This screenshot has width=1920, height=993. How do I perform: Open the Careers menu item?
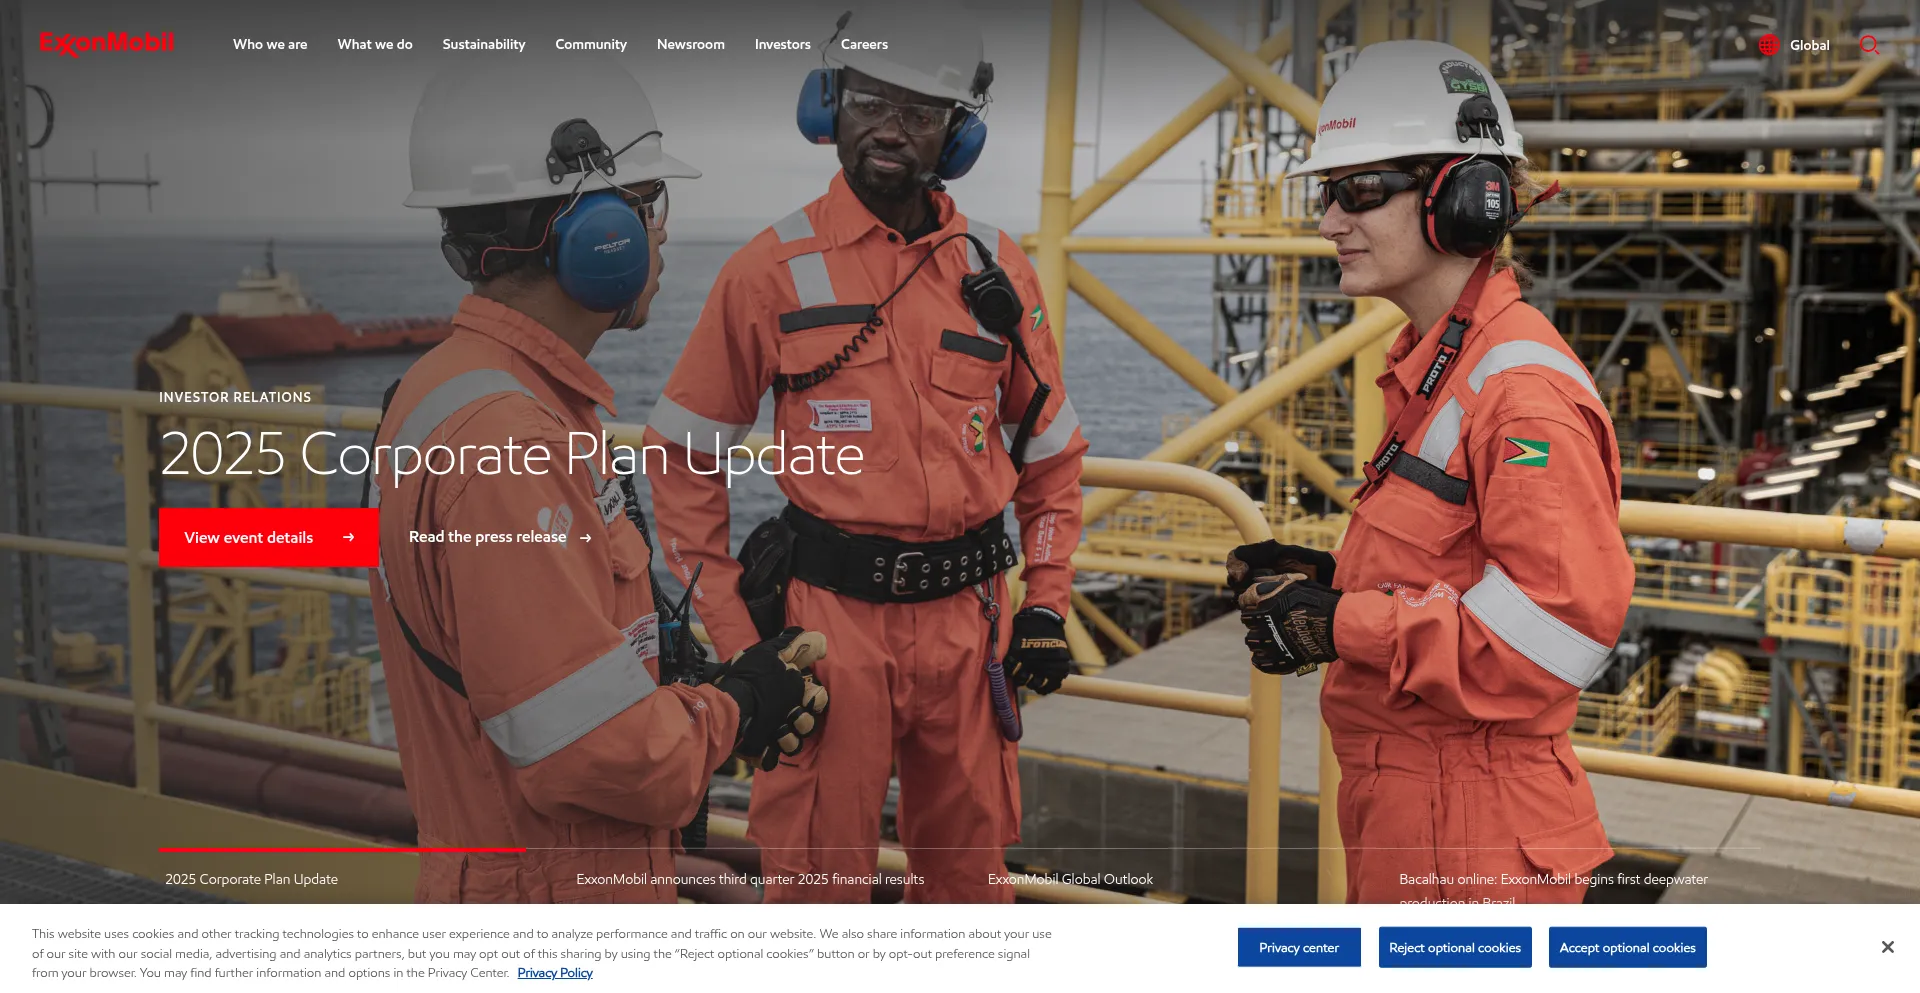[864, 44]
